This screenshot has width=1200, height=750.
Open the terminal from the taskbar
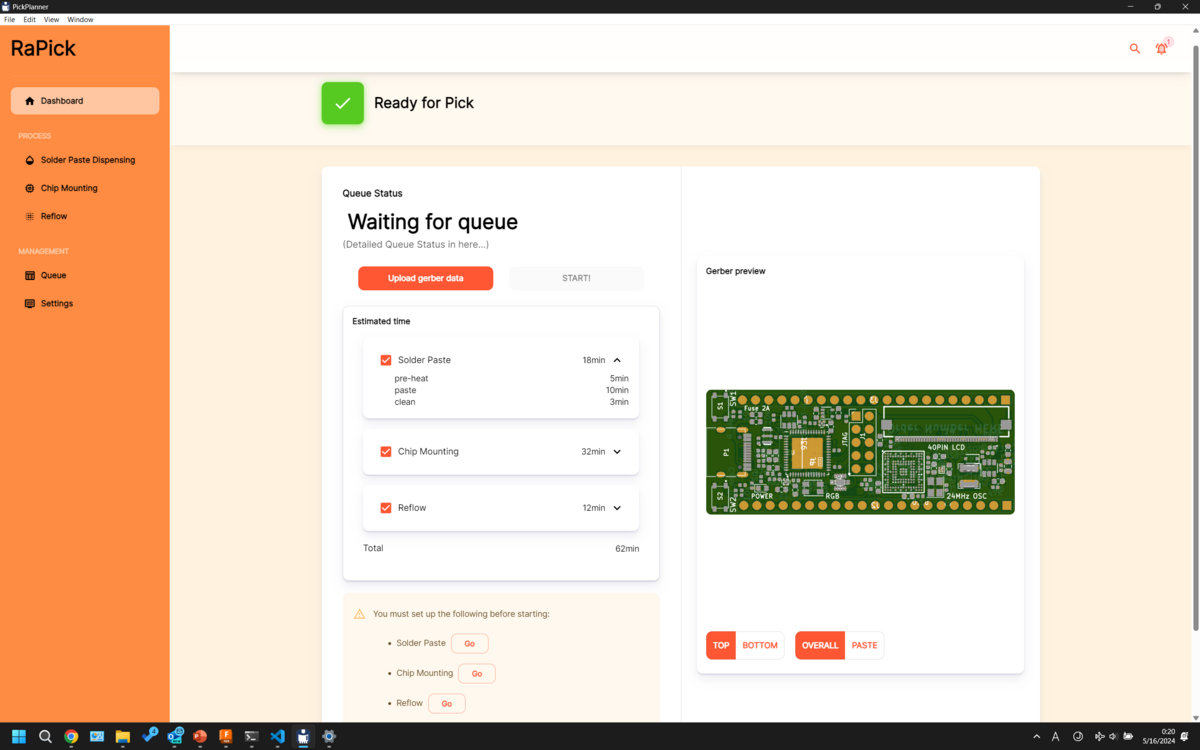[x=252, y=736]
